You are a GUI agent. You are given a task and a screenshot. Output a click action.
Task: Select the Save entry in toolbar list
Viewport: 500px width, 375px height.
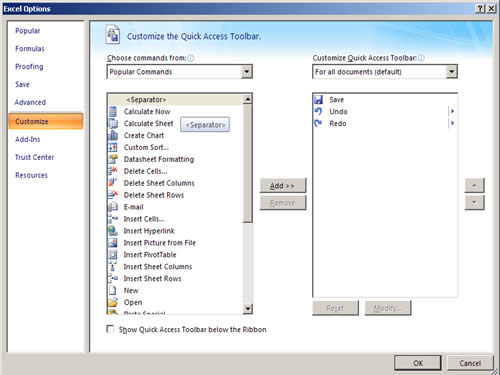[x=336, y=100]
